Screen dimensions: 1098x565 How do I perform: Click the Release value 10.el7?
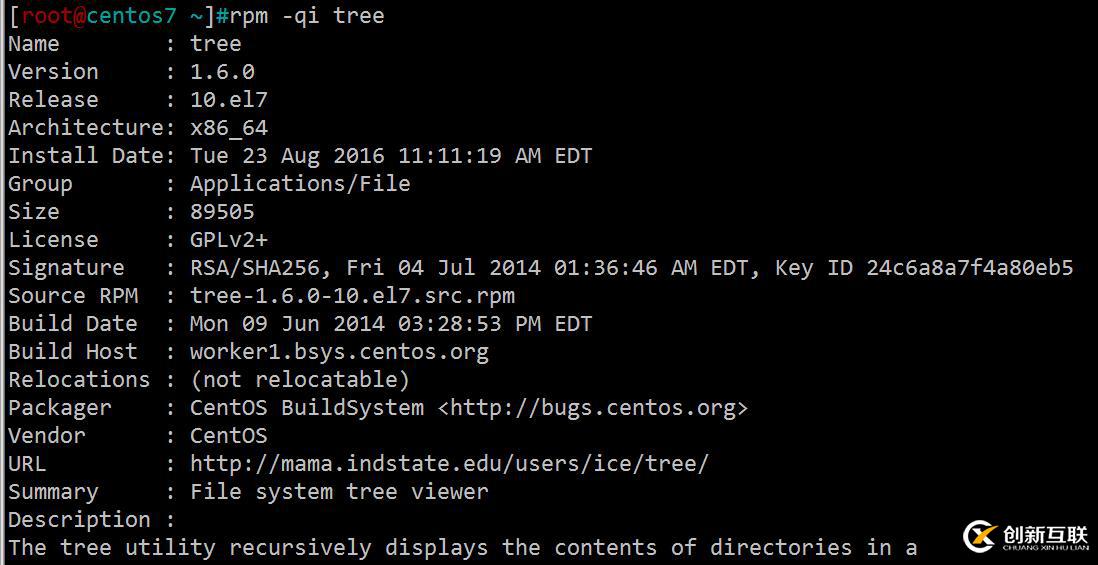(x=229, y=99)
